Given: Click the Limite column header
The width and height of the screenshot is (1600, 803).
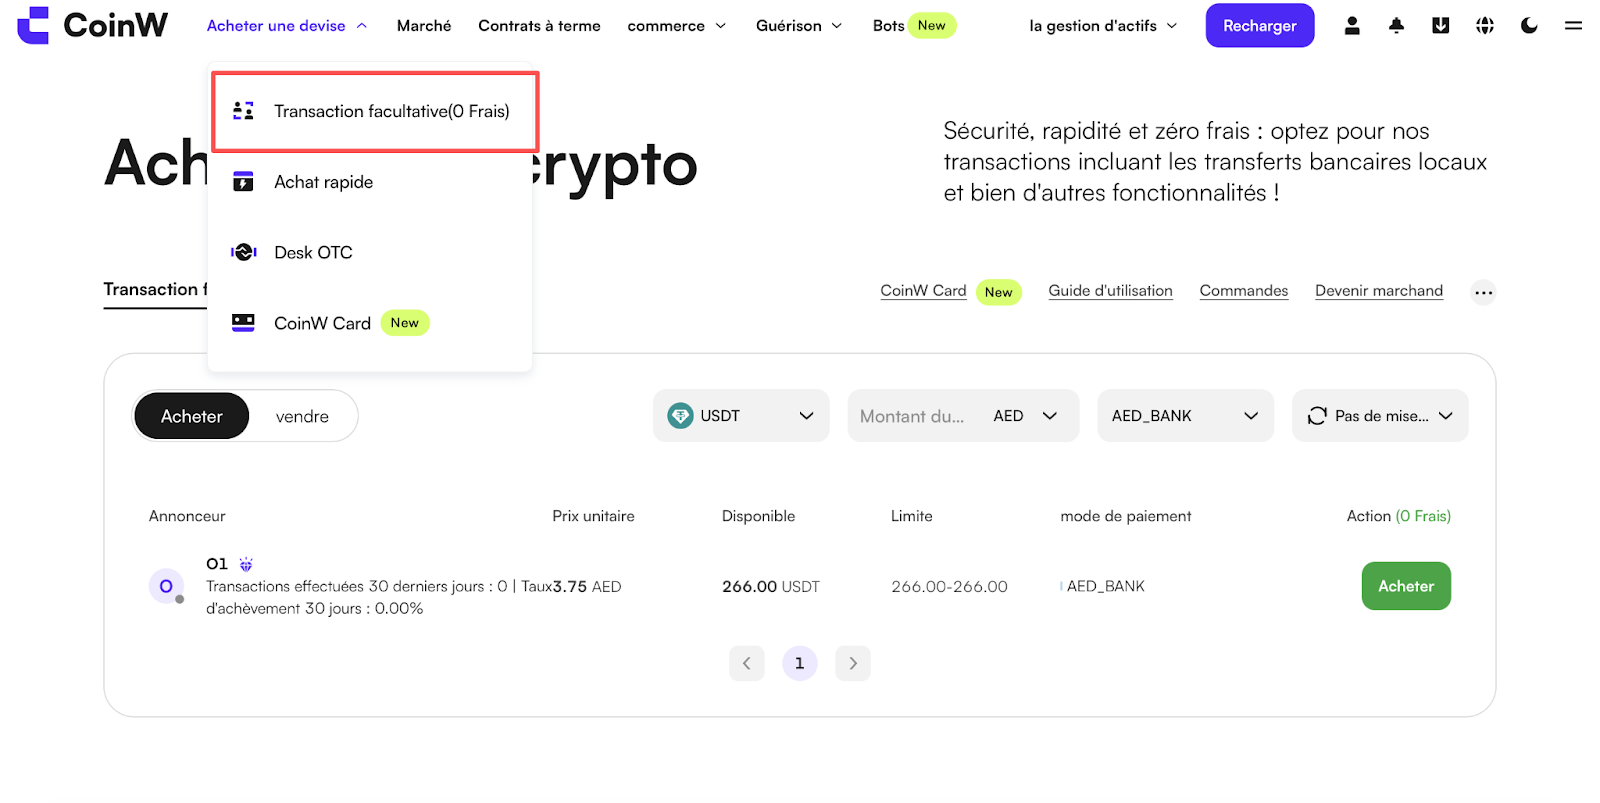Looking at the screenshot, I should 912,516.
